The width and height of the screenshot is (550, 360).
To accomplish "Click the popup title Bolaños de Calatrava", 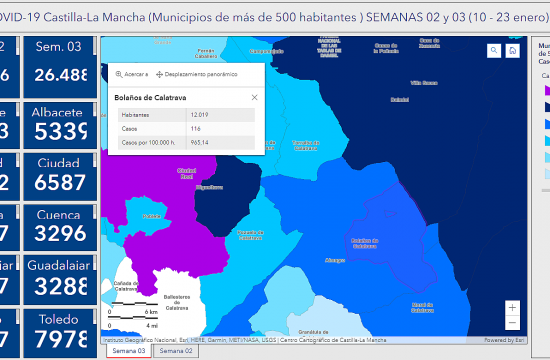I will pyautogui.click(x=150, y=98).
